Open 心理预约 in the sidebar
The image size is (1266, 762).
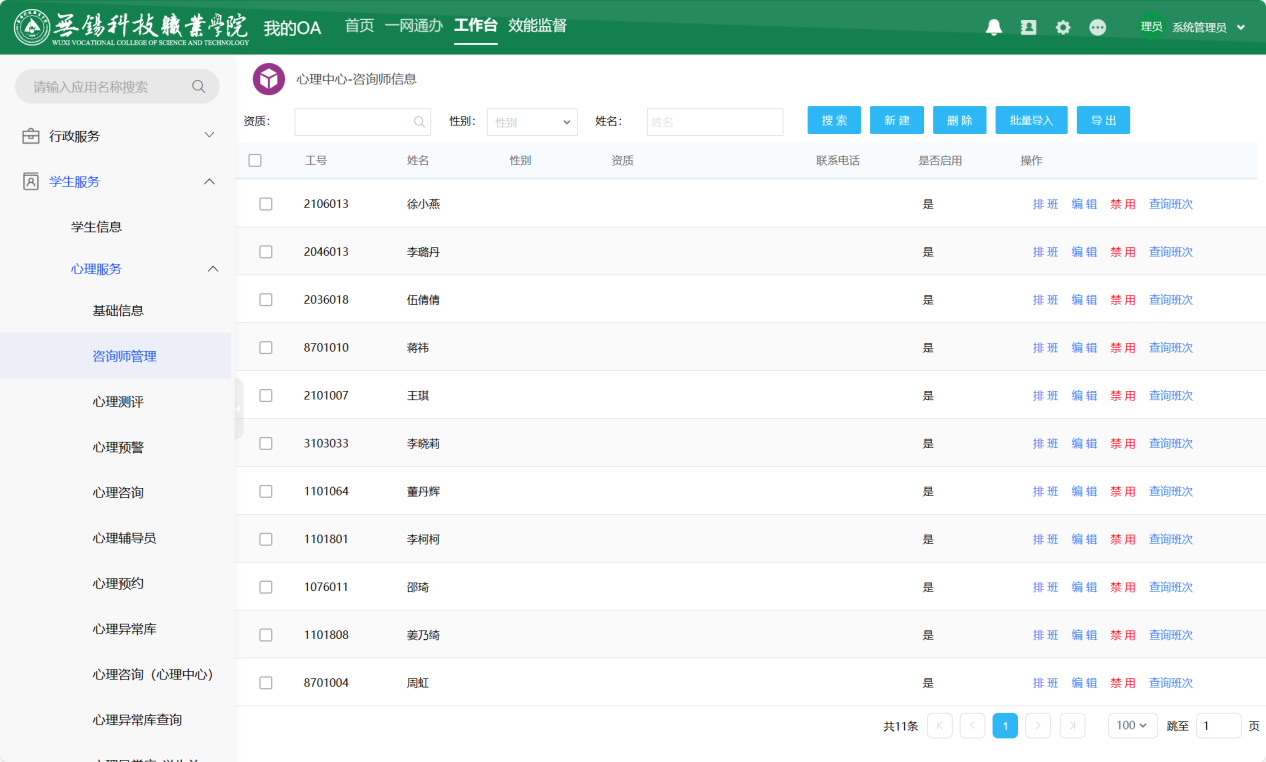click(x=118, y=584)
